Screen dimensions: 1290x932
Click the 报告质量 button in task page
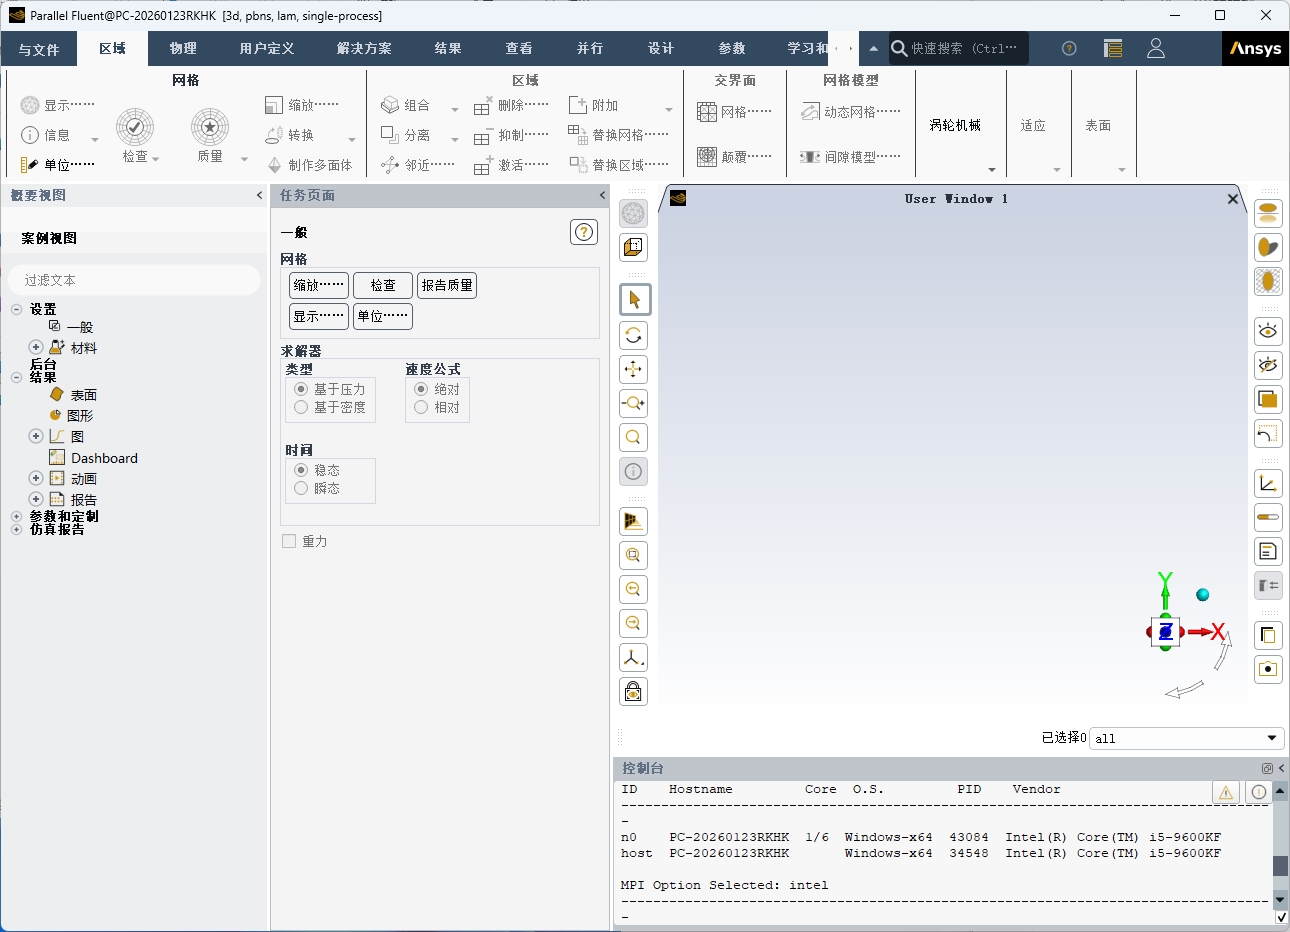click(x=447, y=285)
